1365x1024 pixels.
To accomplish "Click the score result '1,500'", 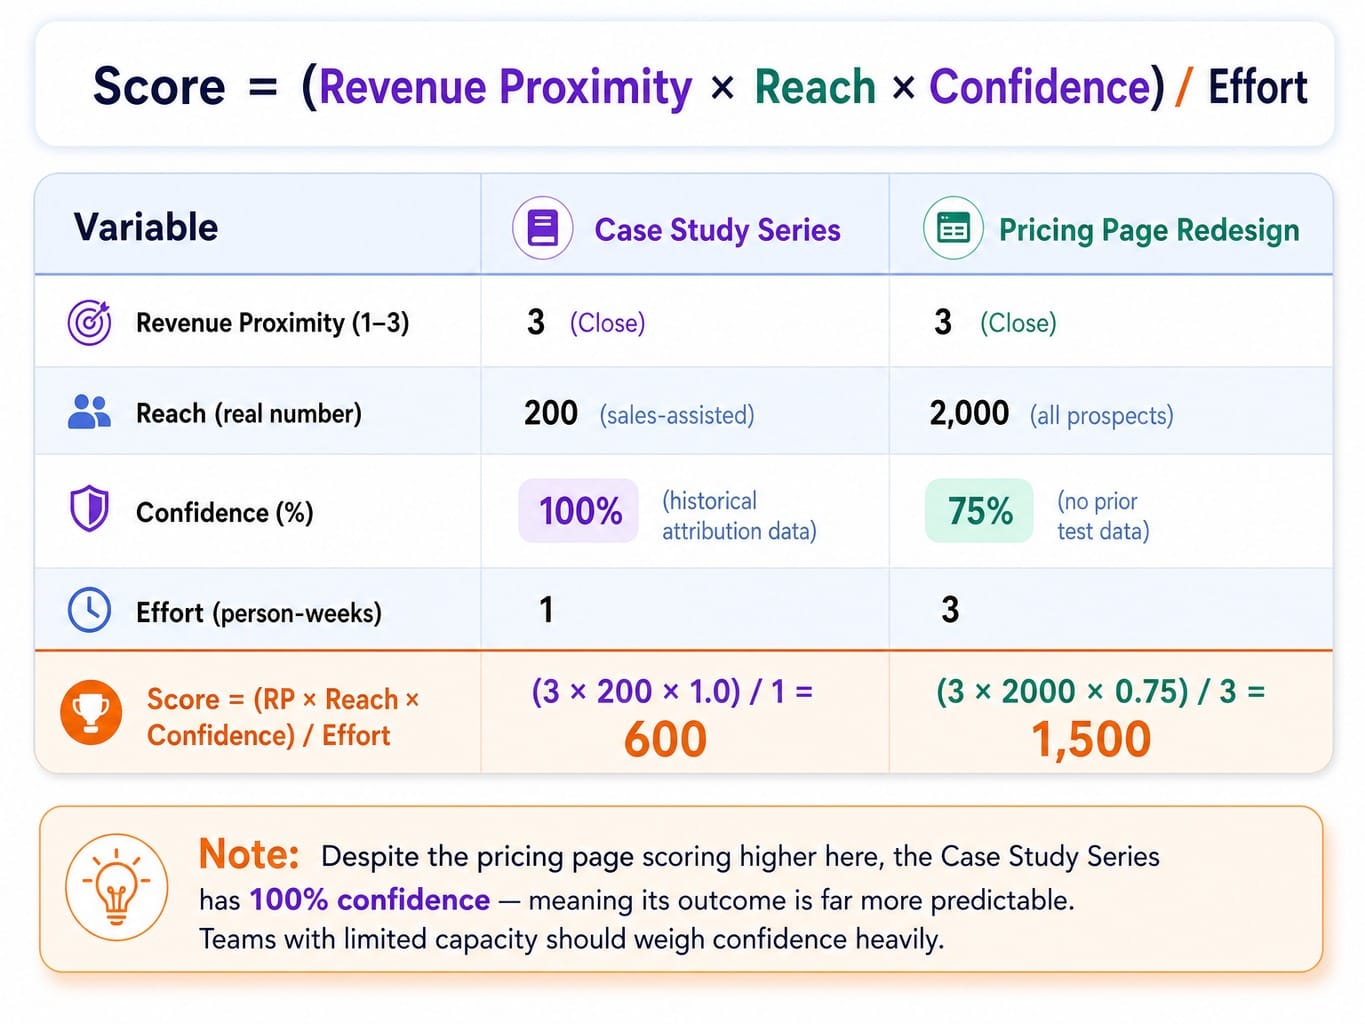I will (1091, 740).
